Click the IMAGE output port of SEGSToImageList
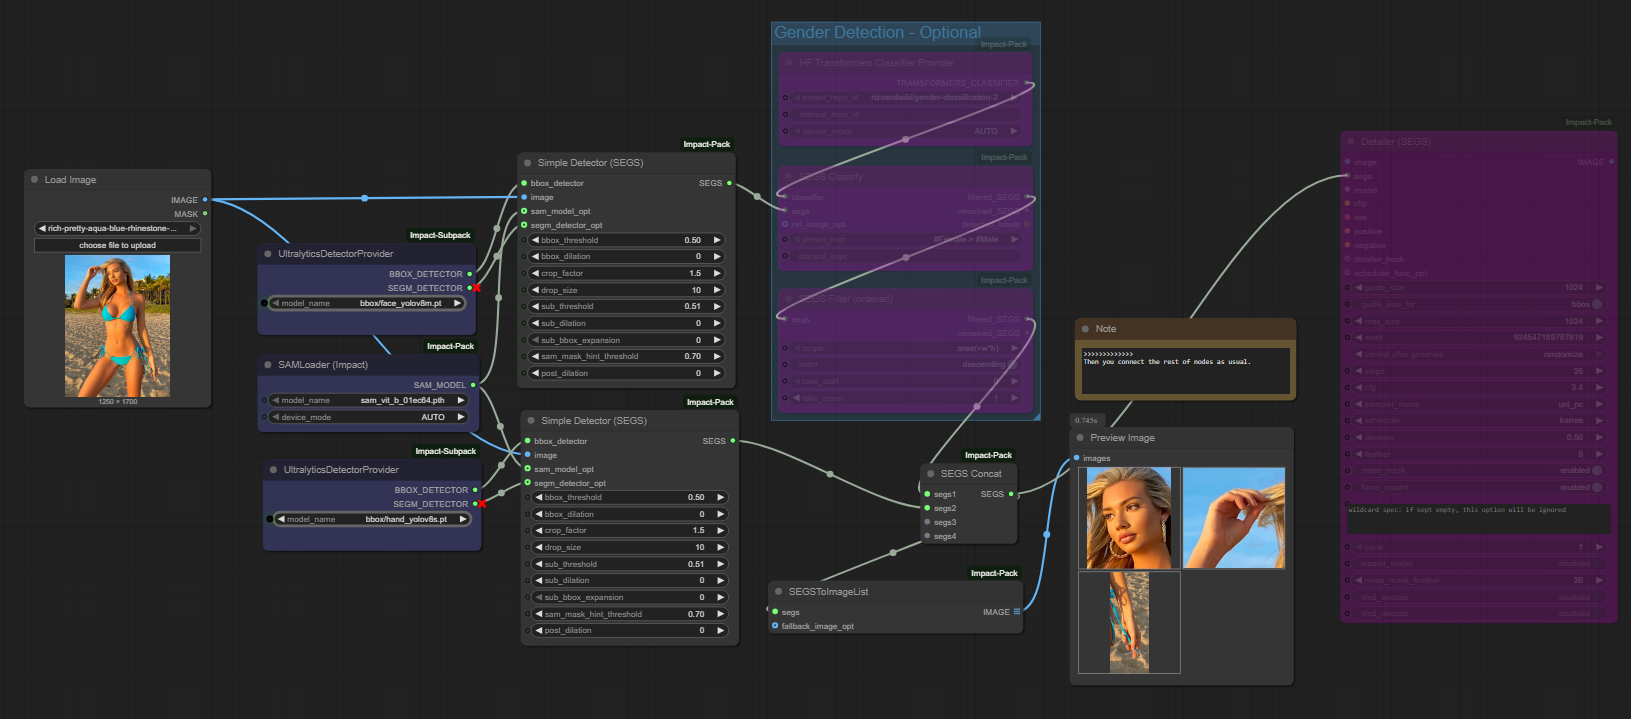Screen dimensions: 1631x719 1017,612
